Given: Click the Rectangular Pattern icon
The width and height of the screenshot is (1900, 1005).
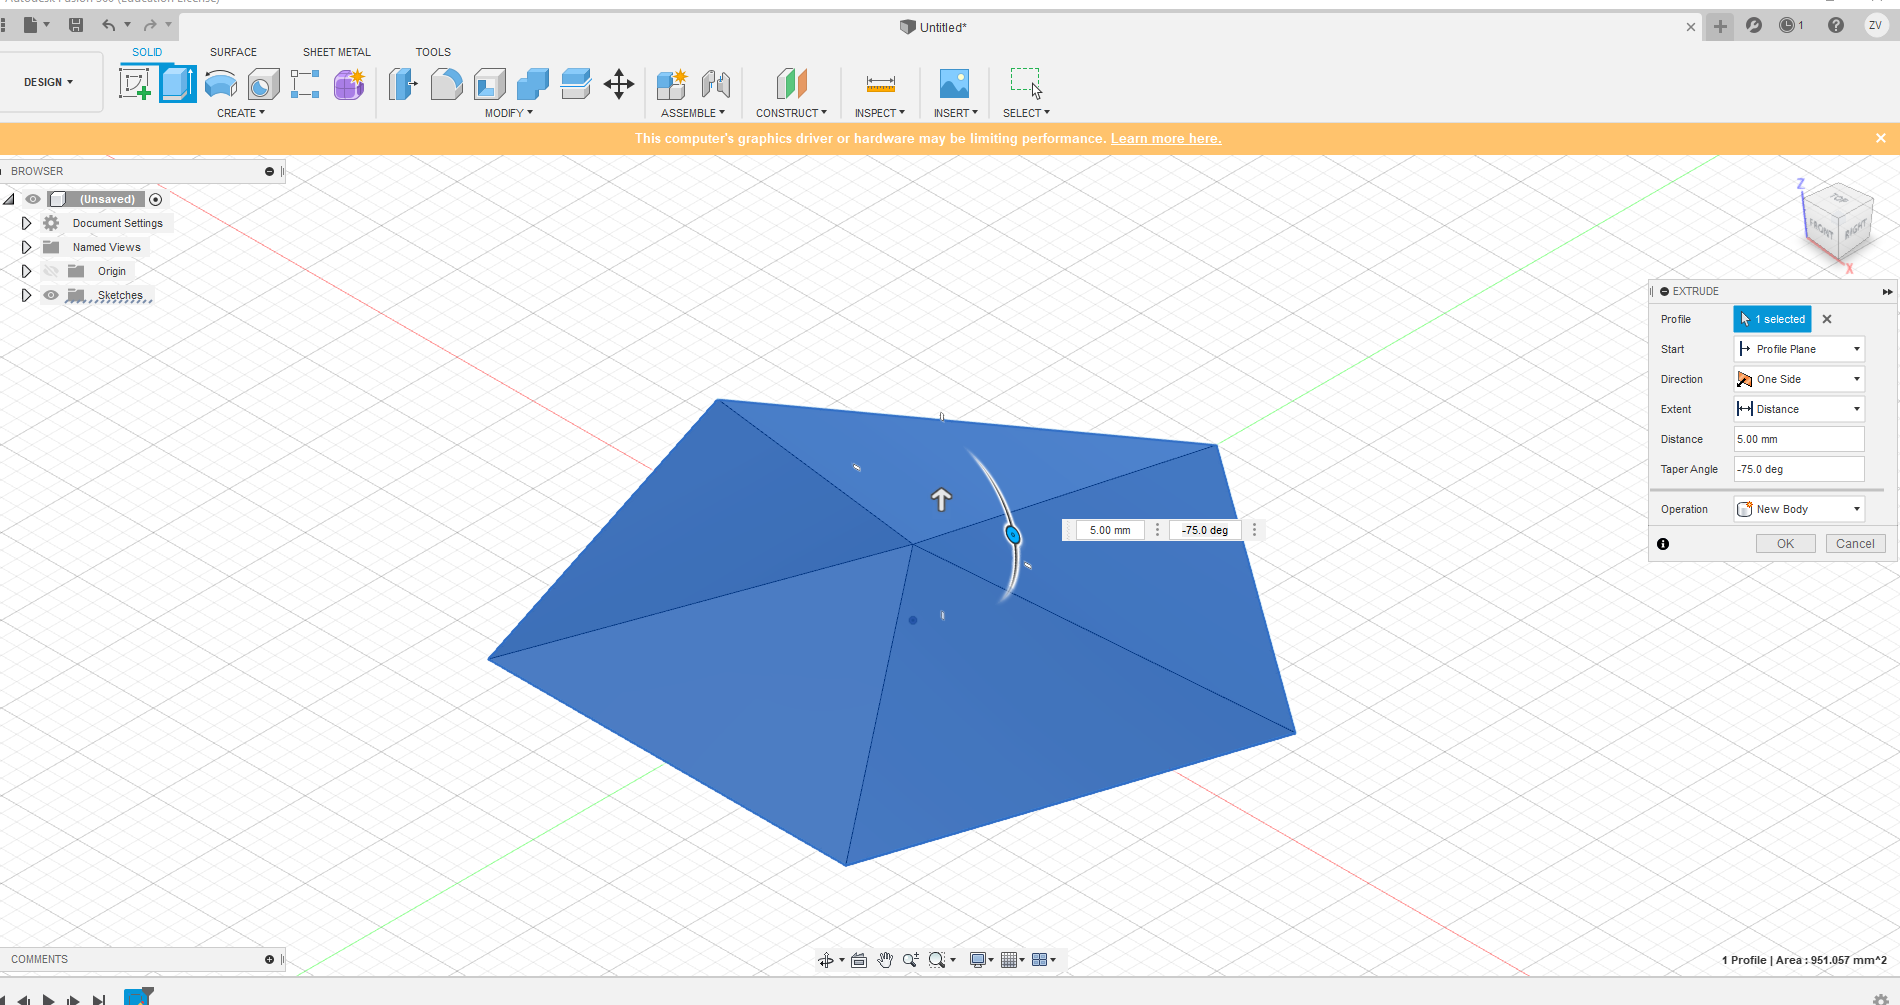Looking at the screenshot, I should (305, 84).
